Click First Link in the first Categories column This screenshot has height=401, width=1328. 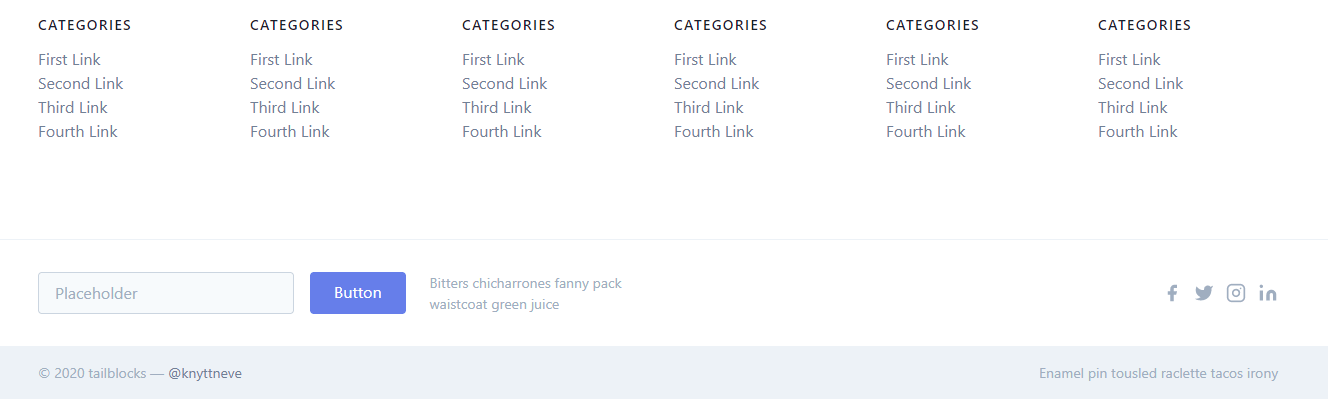point(70,60)
